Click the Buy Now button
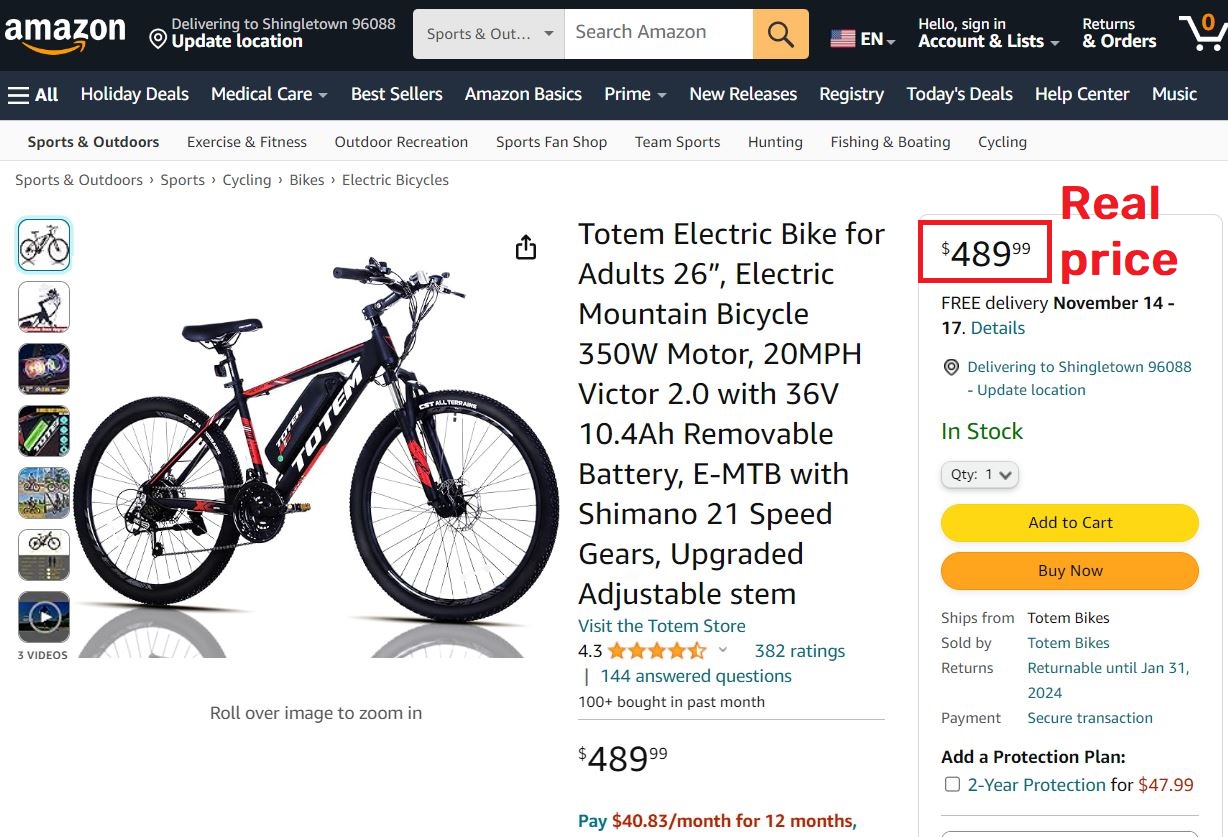Image resolution: width=1228 pixels, height=837 pixels. pyautogui.click(x=1069, y=570)
